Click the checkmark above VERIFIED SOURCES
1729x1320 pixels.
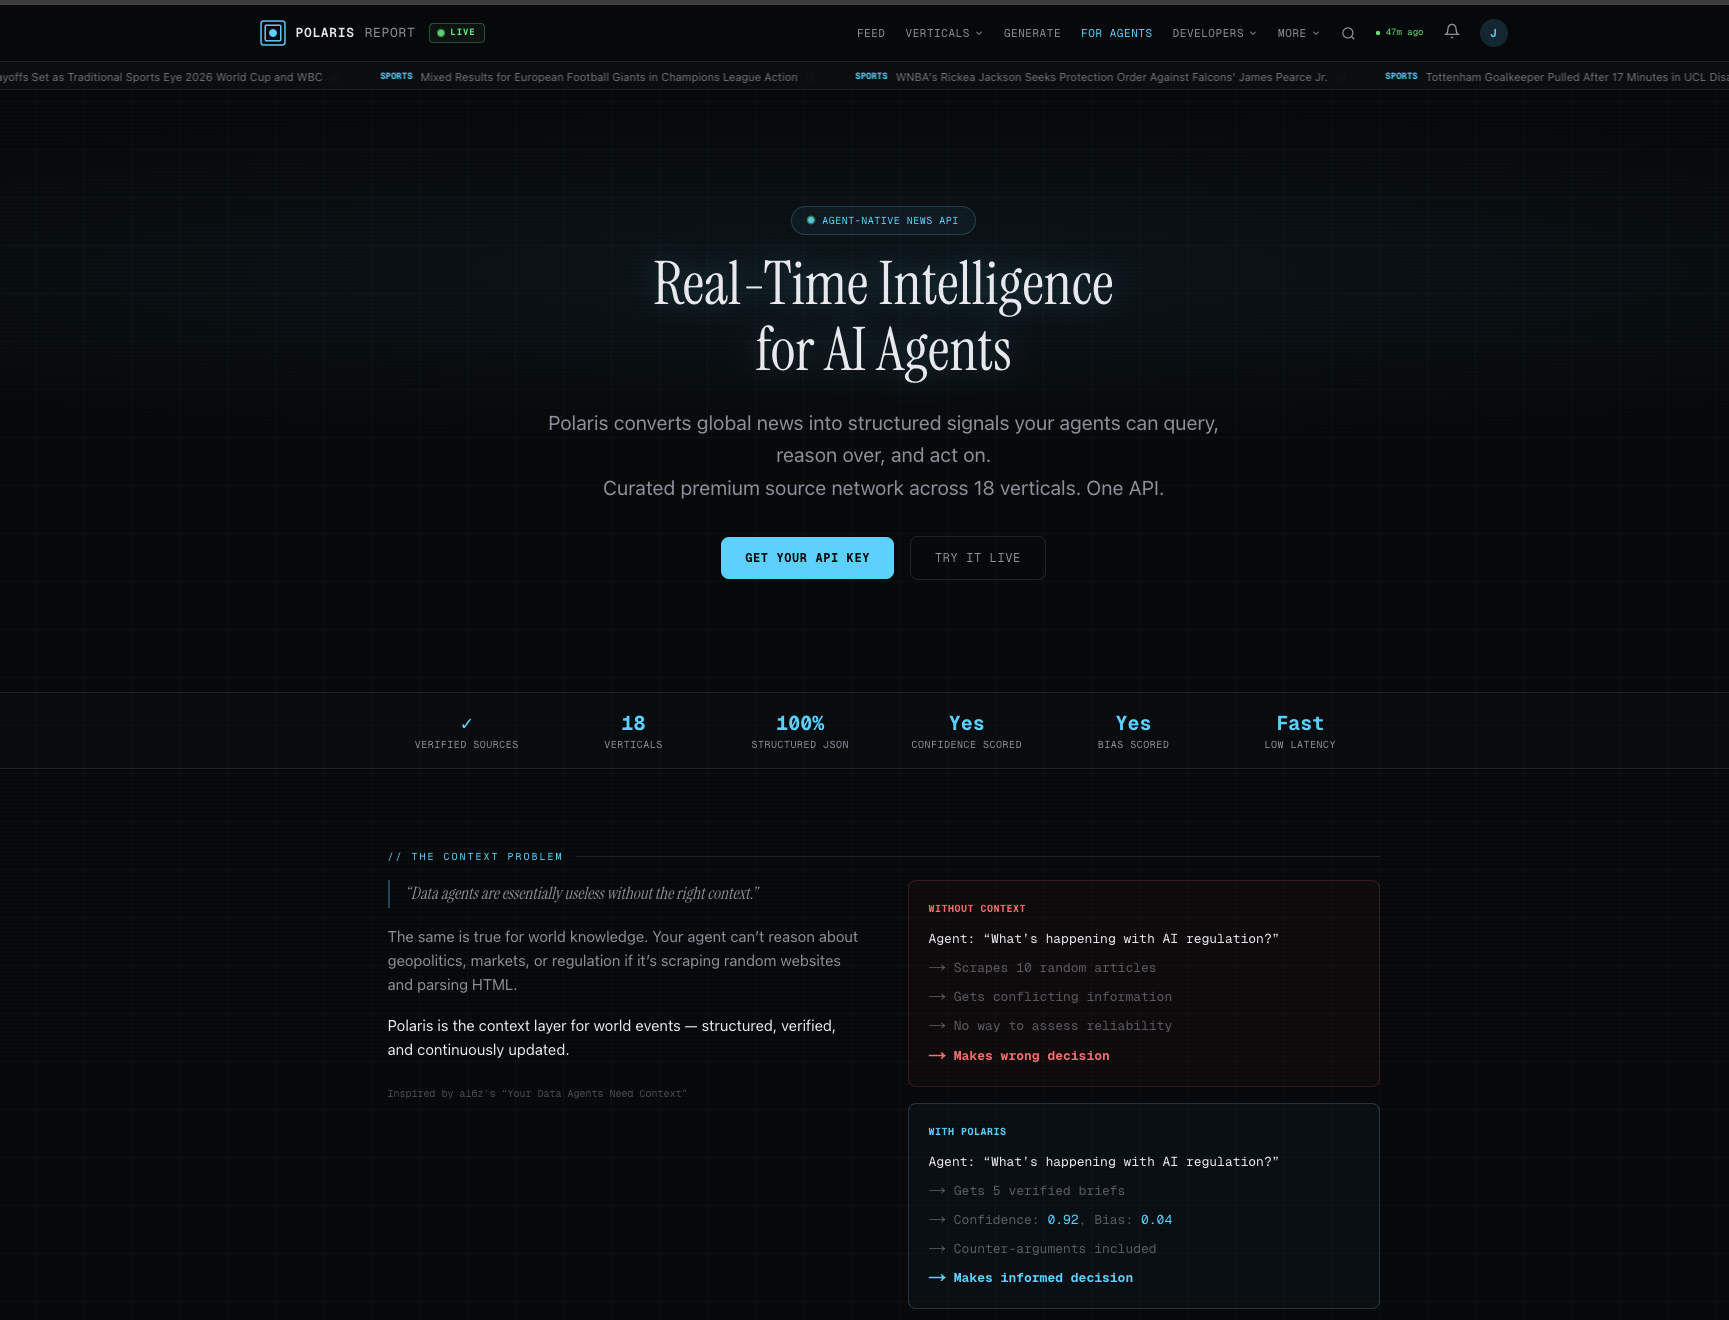(466, 722)
